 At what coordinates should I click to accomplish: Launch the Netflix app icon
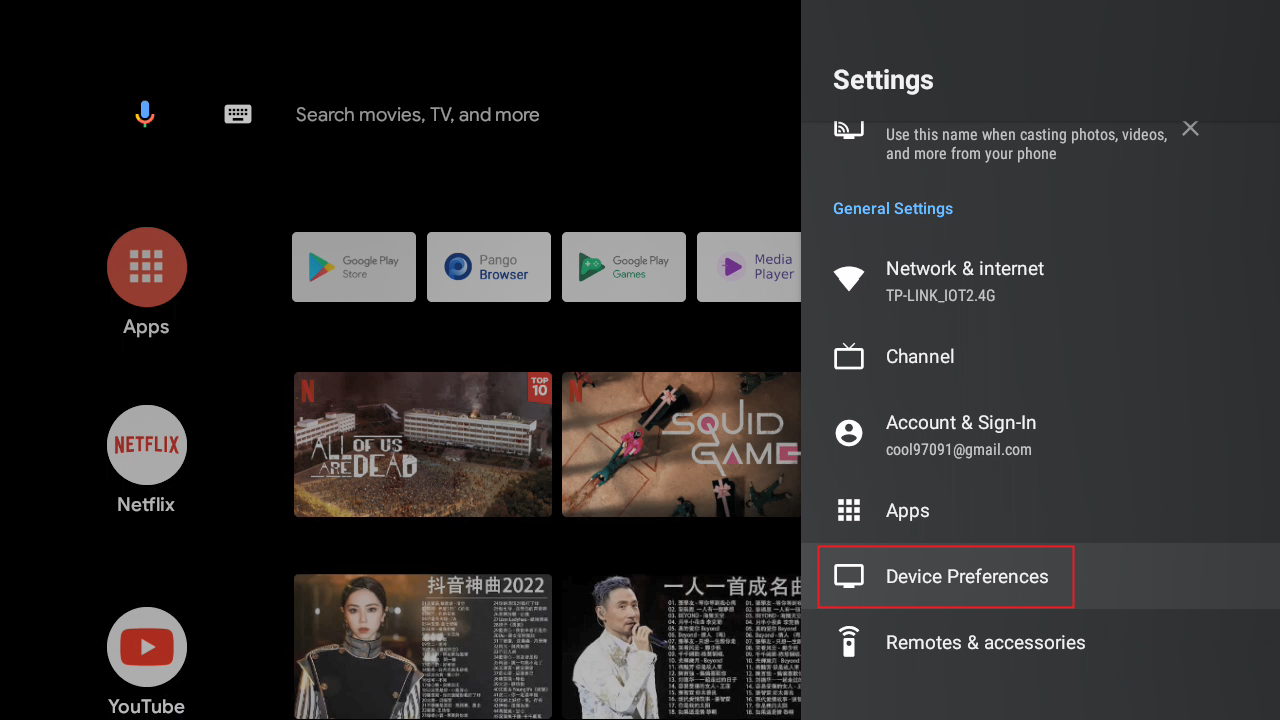(x=147, y=445)
